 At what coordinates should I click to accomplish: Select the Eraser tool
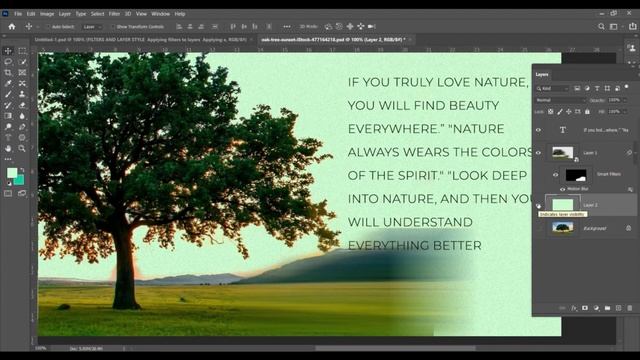(22, 105)
